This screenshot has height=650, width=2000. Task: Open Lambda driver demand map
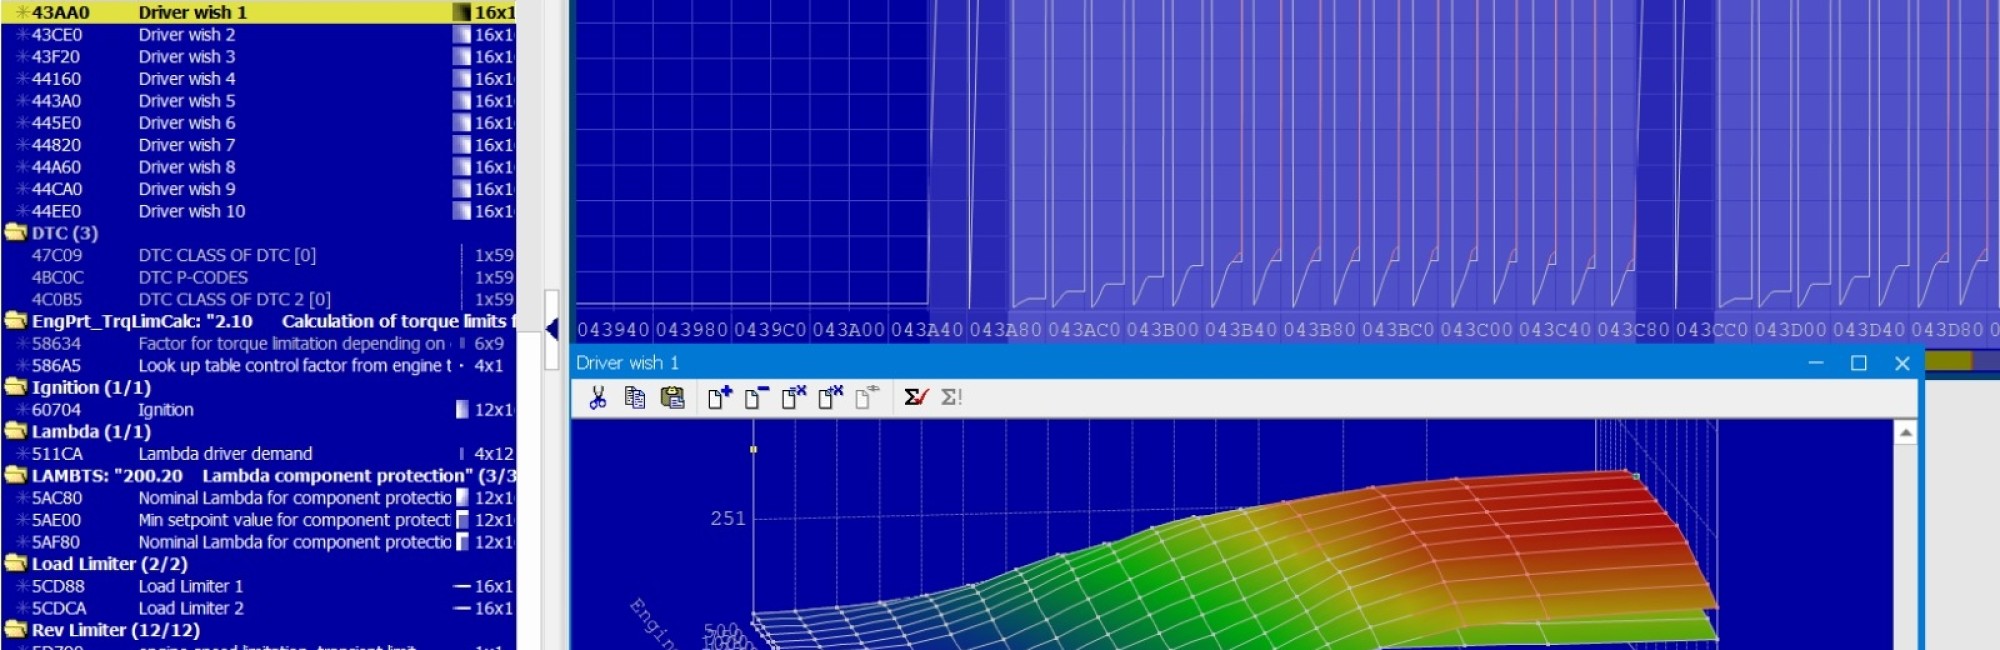coord(225,454)
